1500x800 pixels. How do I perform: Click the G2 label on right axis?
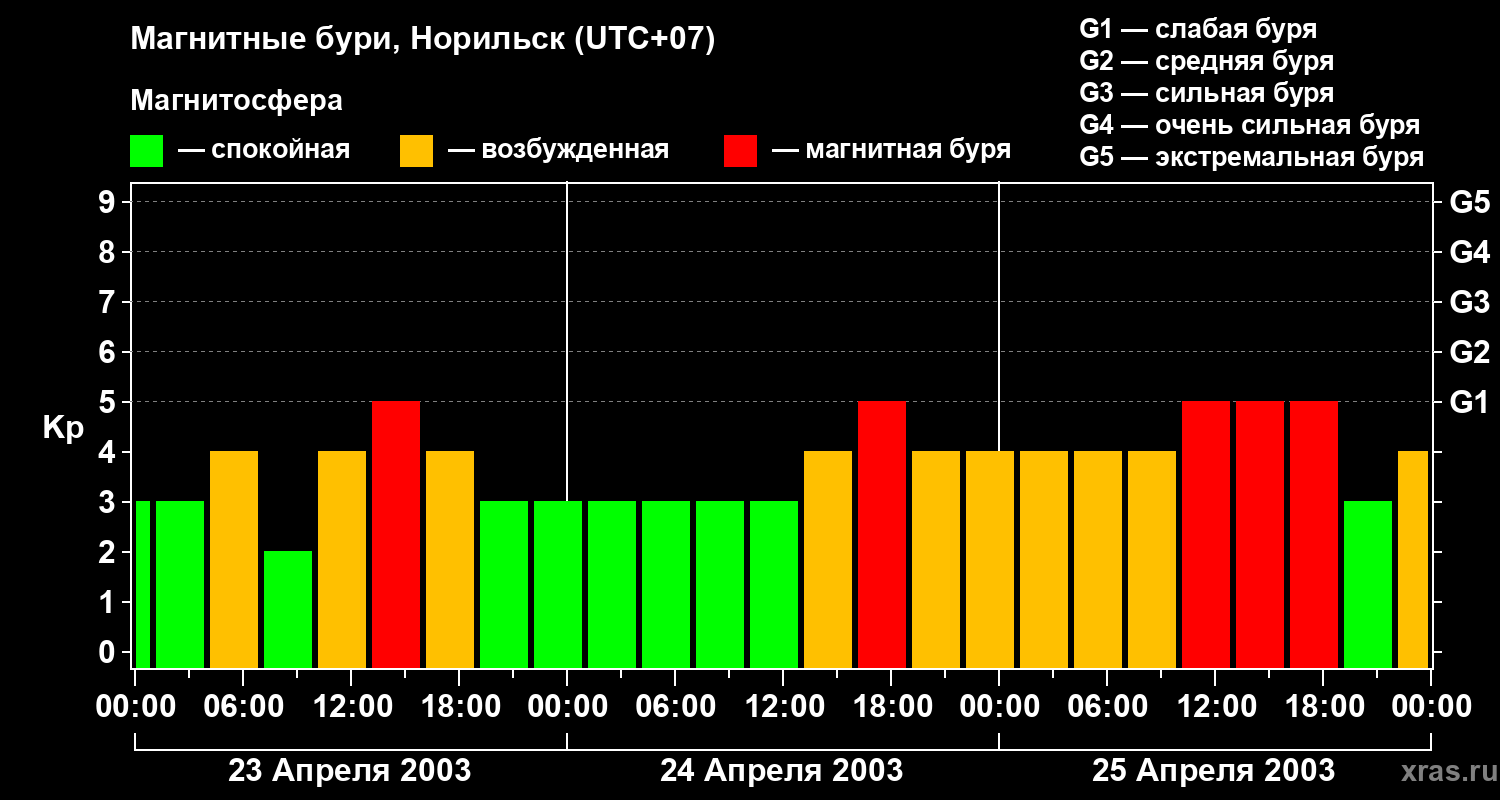[x=1469, y=352]
